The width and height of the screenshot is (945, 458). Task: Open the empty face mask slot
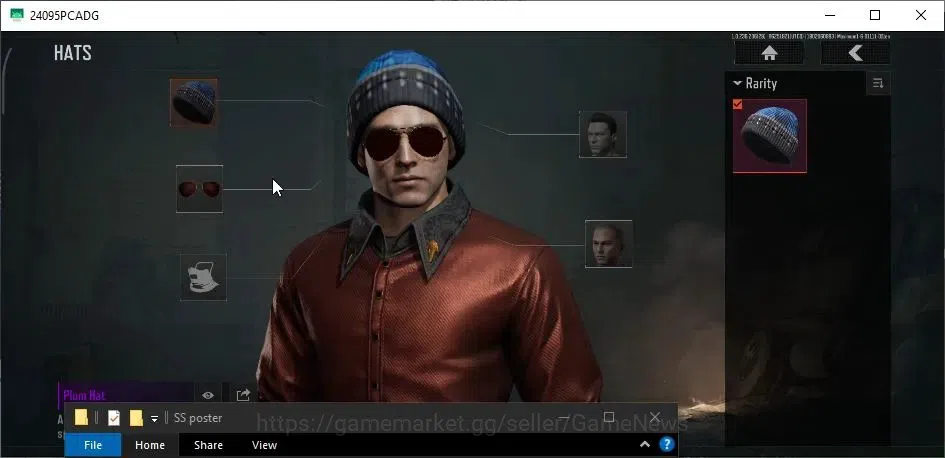(x=204, y=277)
